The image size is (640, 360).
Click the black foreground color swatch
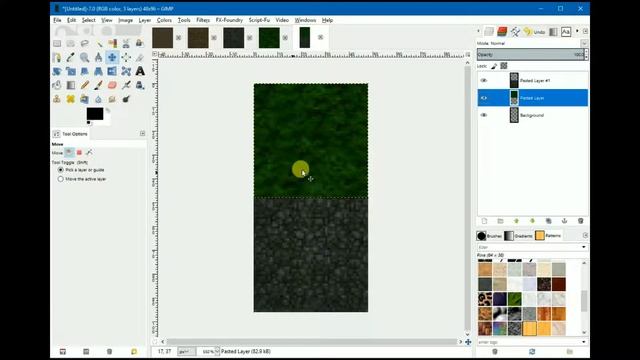tap(95, 114)
